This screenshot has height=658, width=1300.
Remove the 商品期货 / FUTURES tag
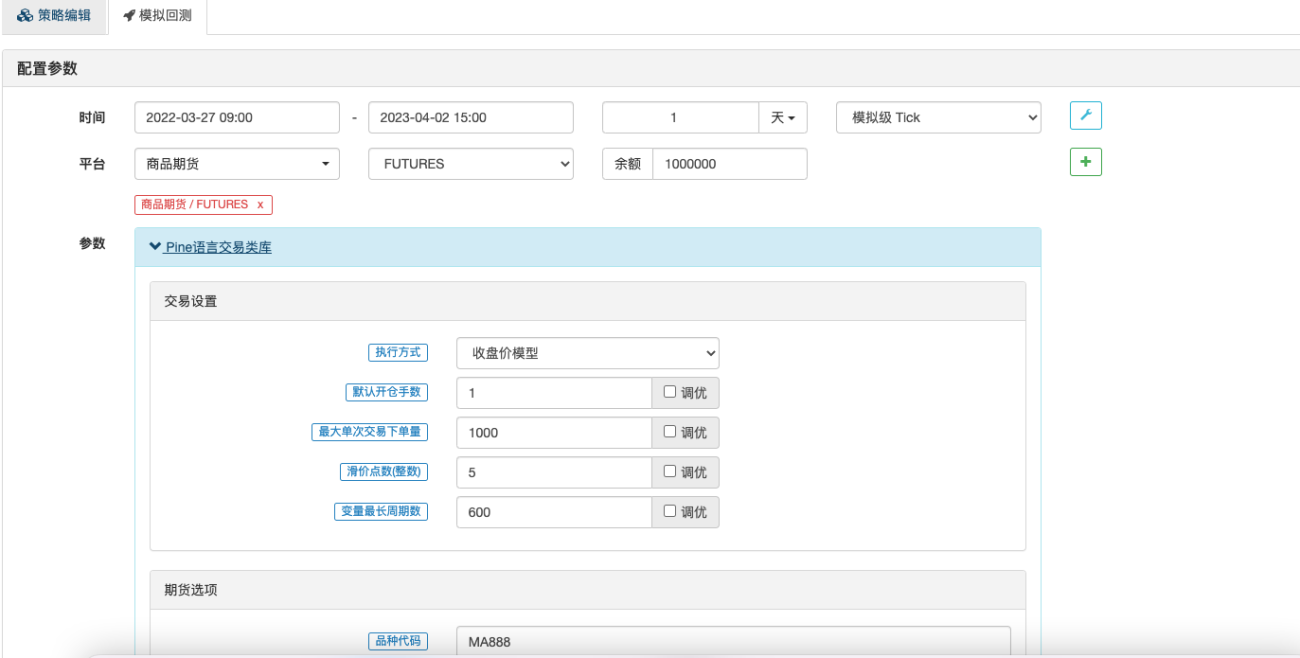click(x=260, y=204)
